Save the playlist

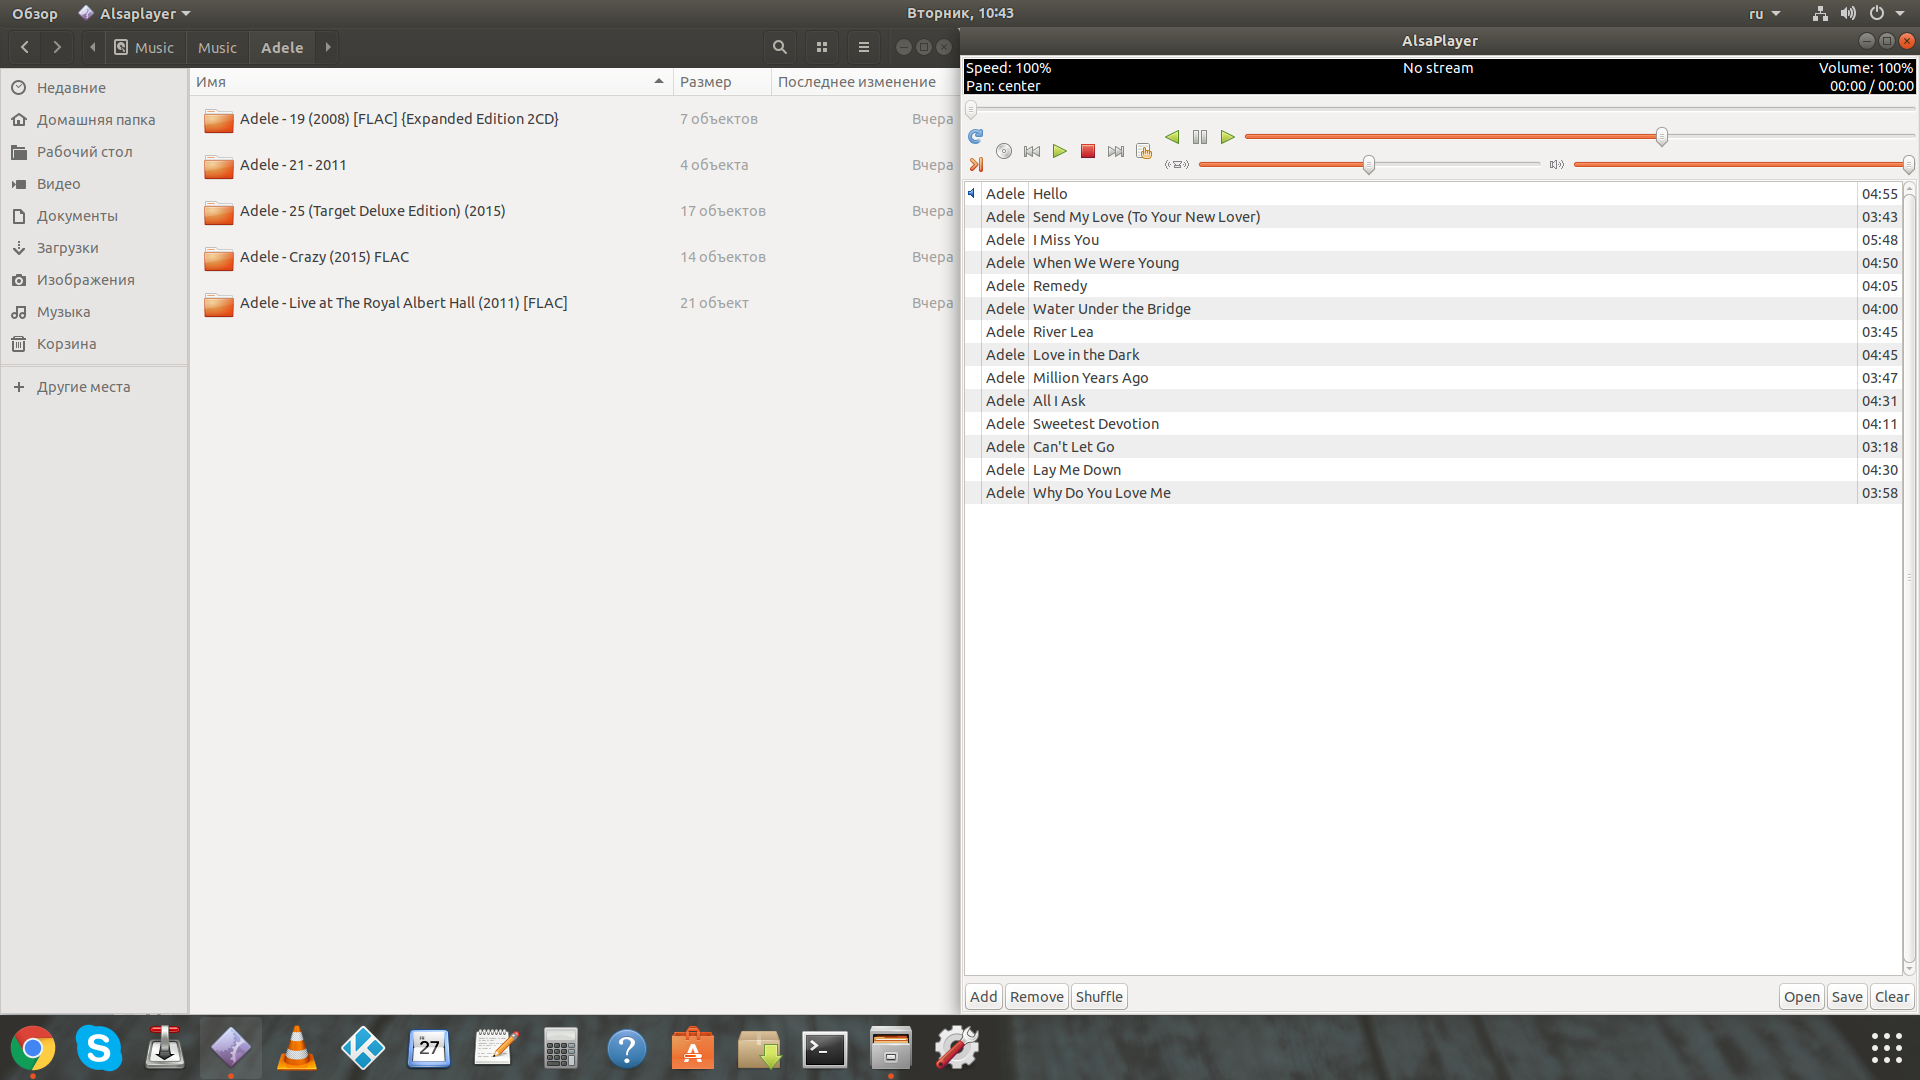click(1846, 996)
